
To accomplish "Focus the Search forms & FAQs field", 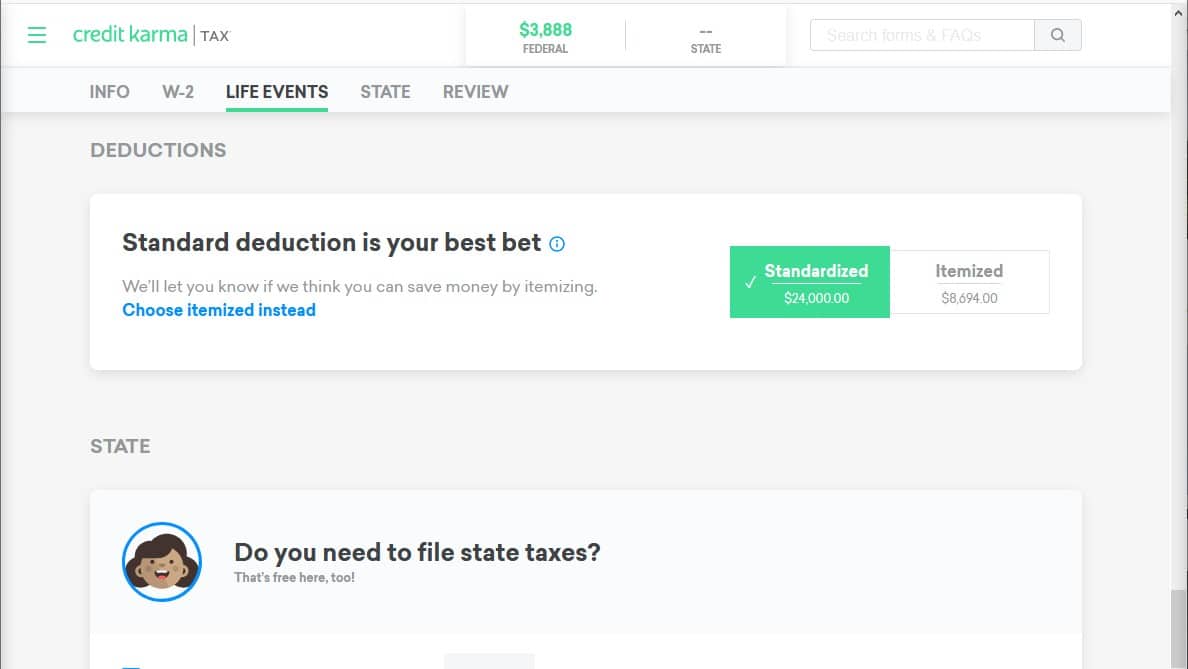I will click(922, 35).
